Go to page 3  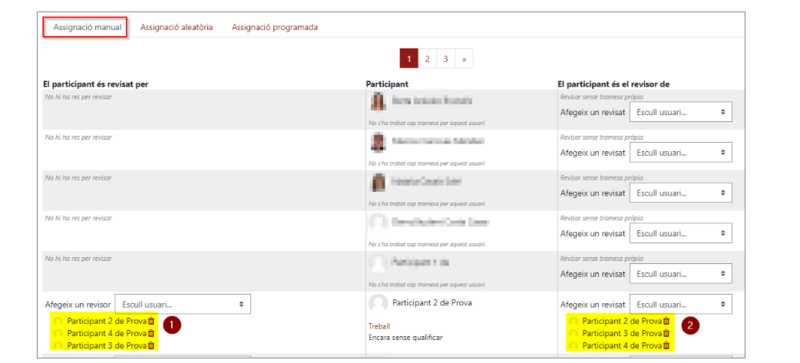point(445,59)
